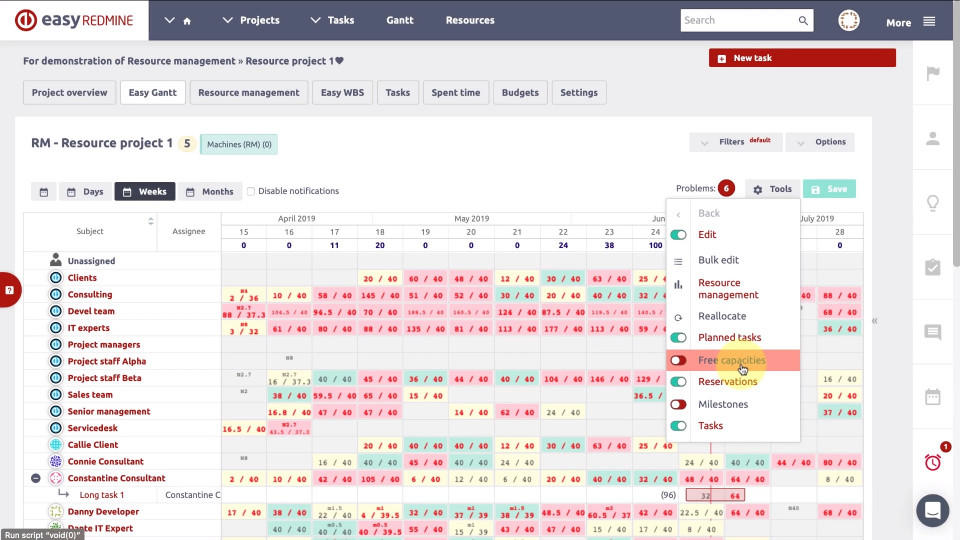
Task: Select Bulk edit from Tools menu
Action: click(x=718, y=260)
